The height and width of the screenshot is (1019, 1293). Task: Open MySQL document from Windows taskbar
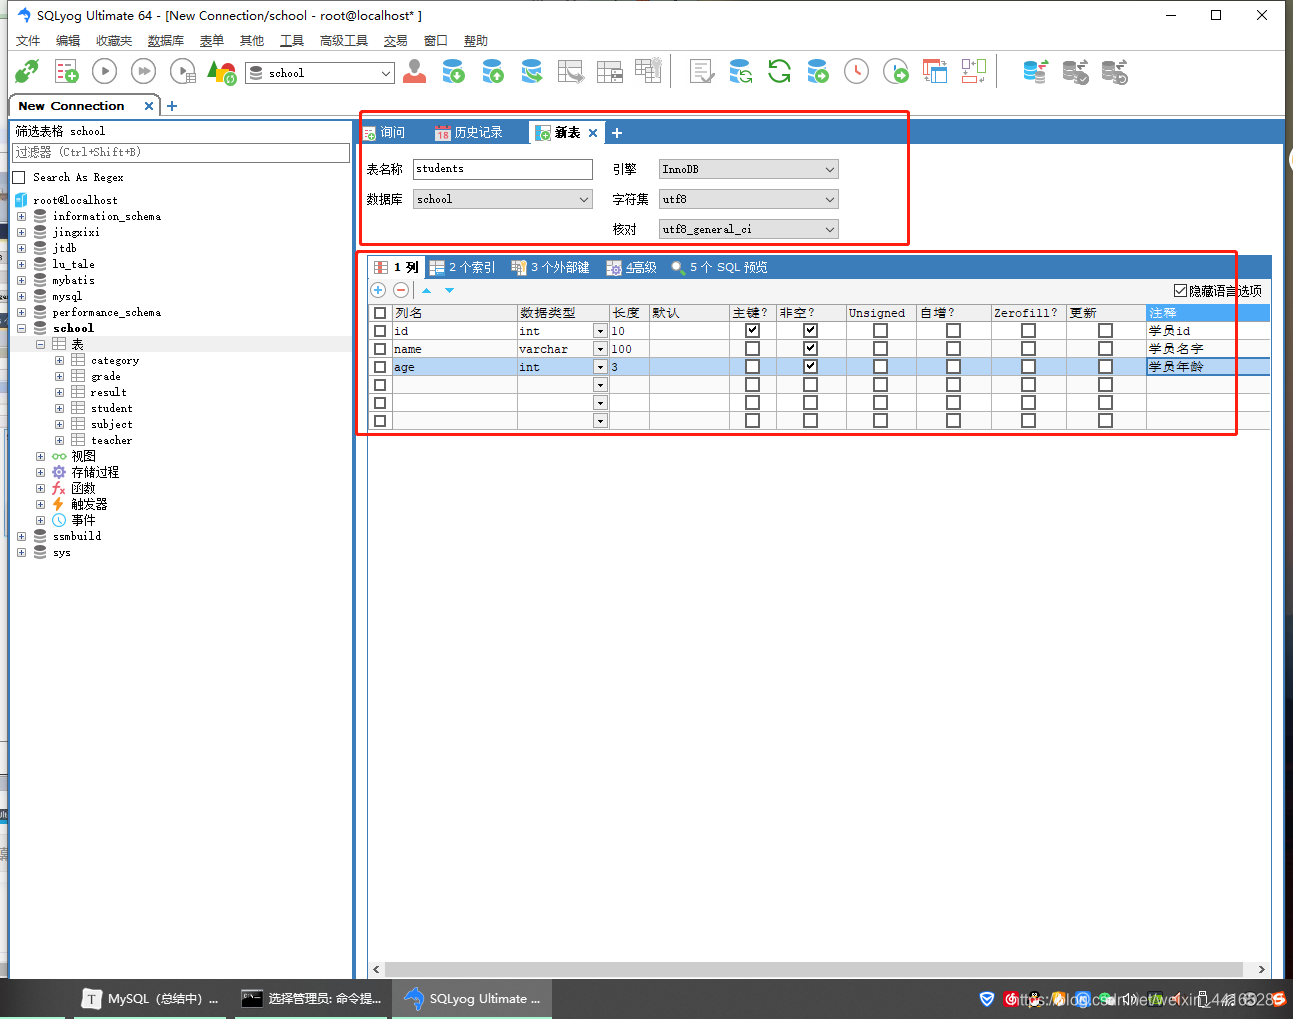pyautogui.click(x=150, y=999)
